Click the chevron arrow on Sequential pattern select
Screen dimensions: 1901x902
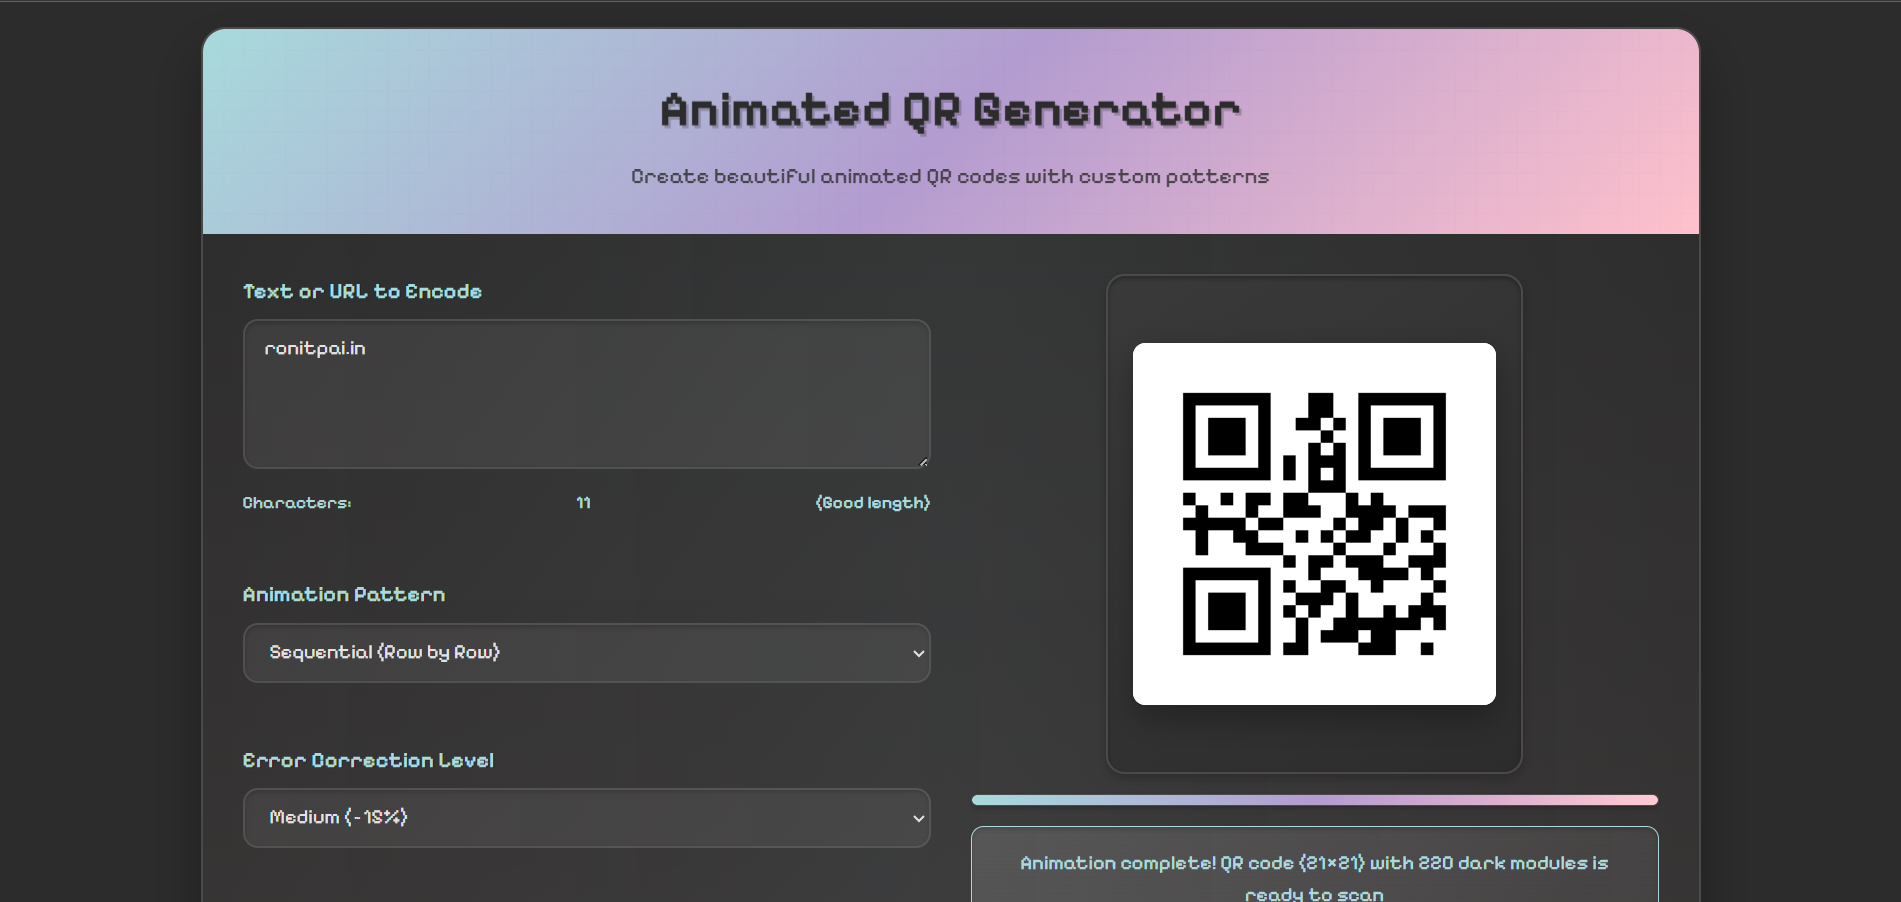tap(918, 653)
